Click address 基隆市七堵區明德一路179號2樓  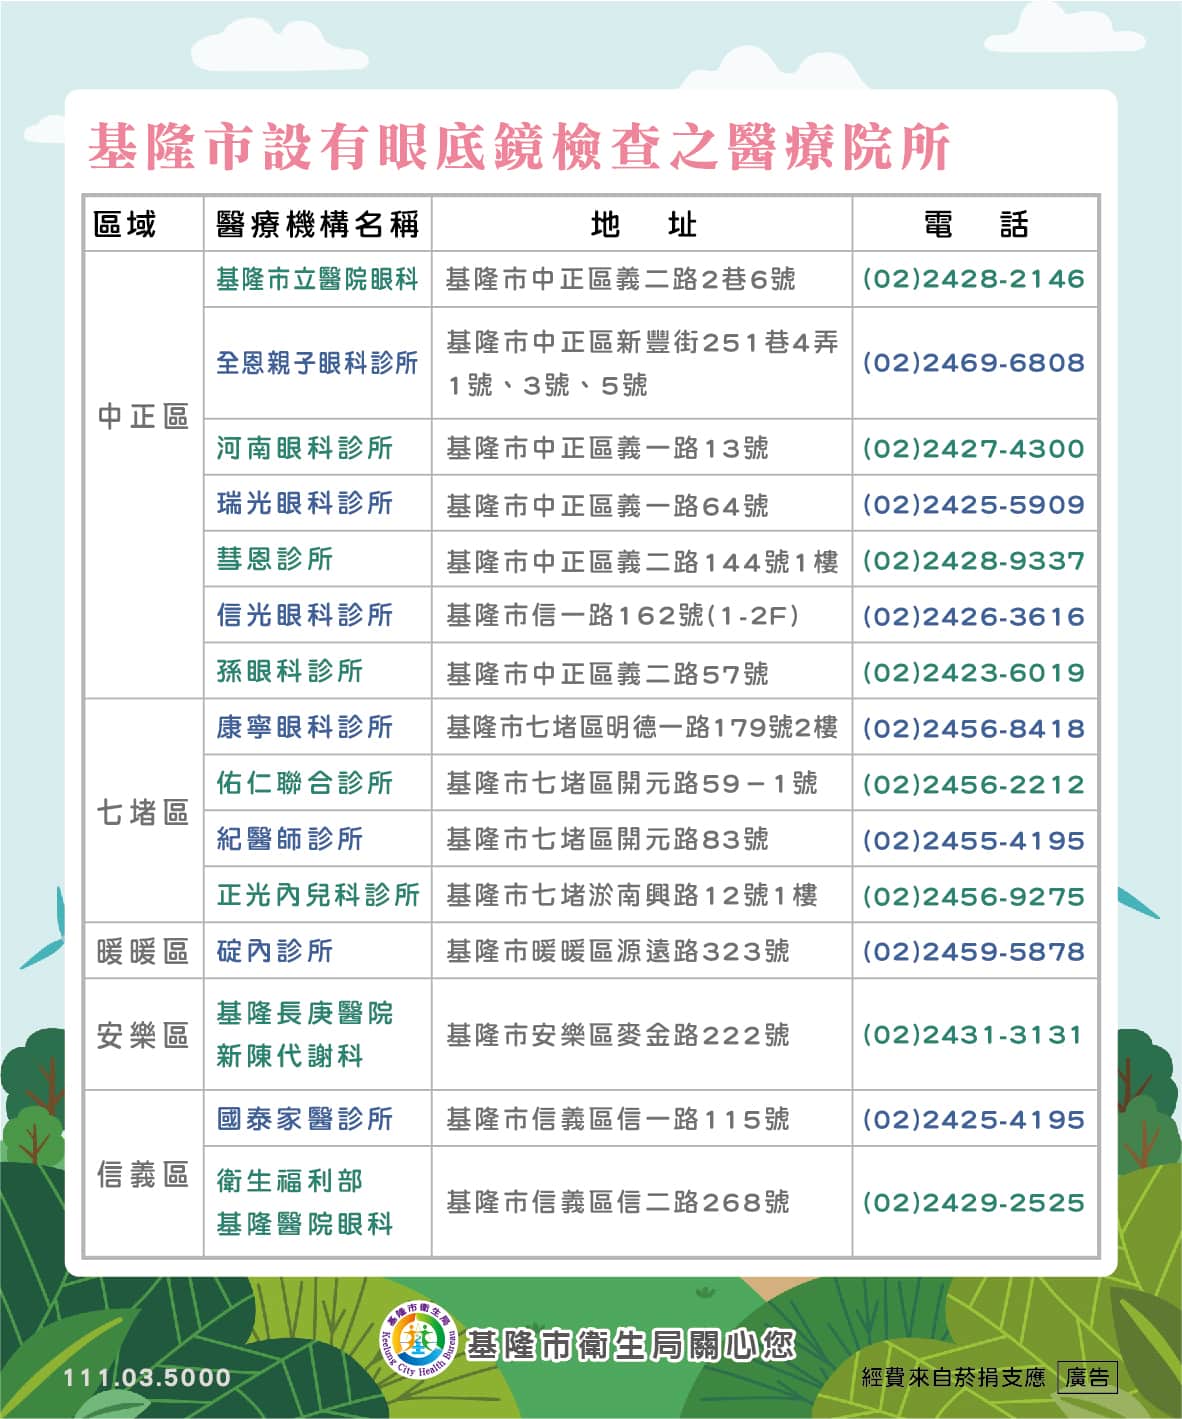[642, 727]
